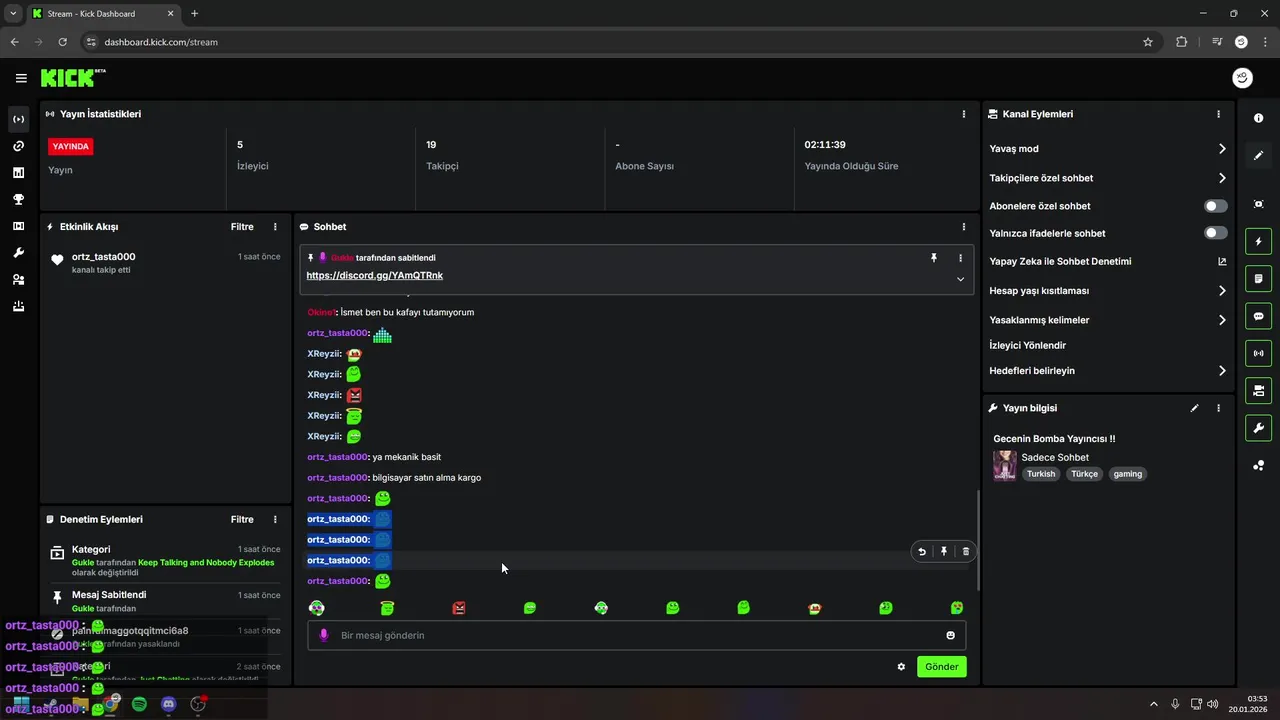The width and height of the screenshot is (1280, 720).
Task: Open the Sadece Sohbet category thumbnail
Action: pyautogui.click(x=1004, y=465)
